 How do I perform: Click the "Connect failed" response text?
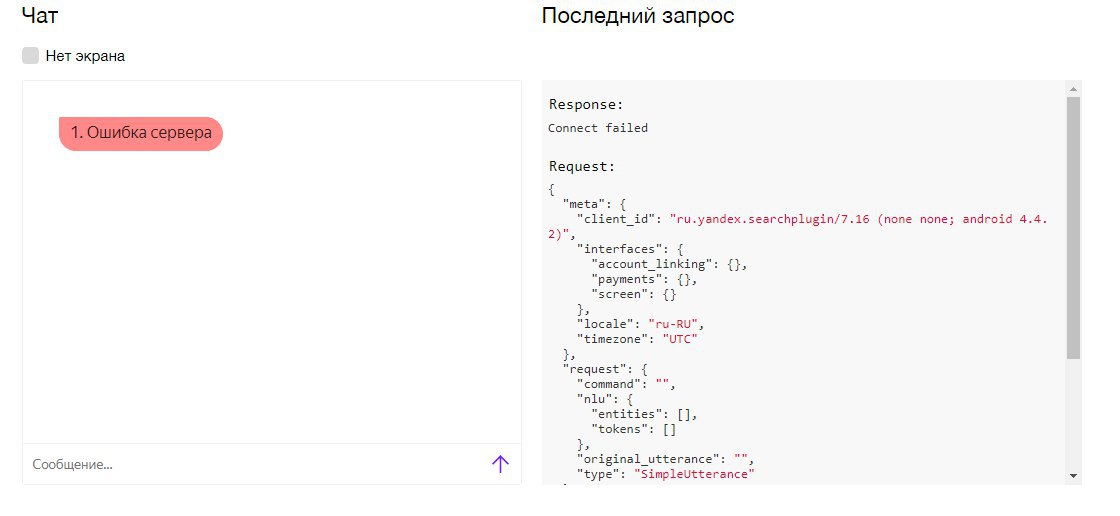coord(598,128)
